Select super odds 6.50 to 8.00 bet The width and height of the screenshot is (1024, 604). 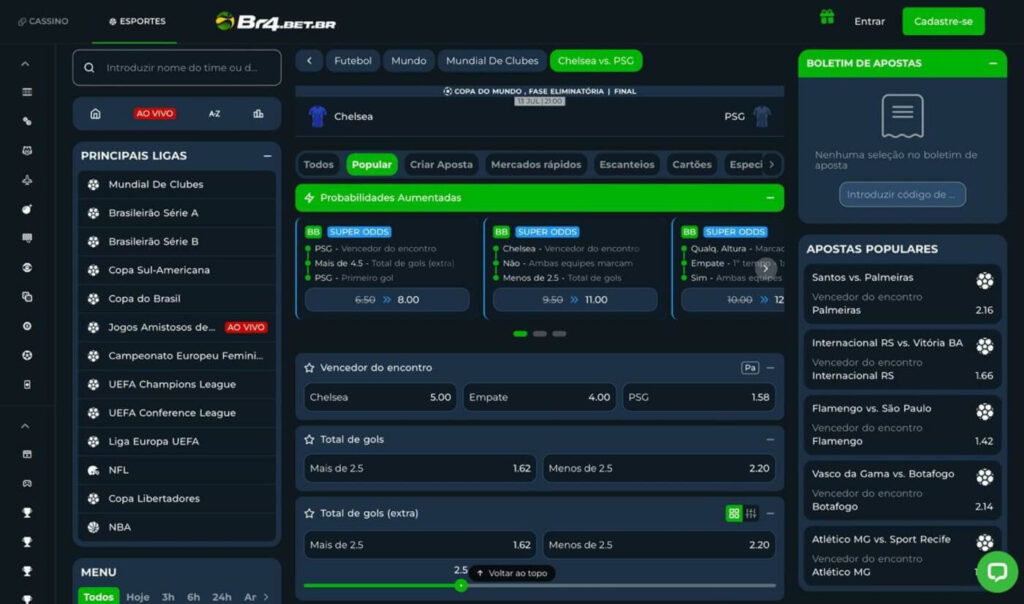[x=387, y=300]
